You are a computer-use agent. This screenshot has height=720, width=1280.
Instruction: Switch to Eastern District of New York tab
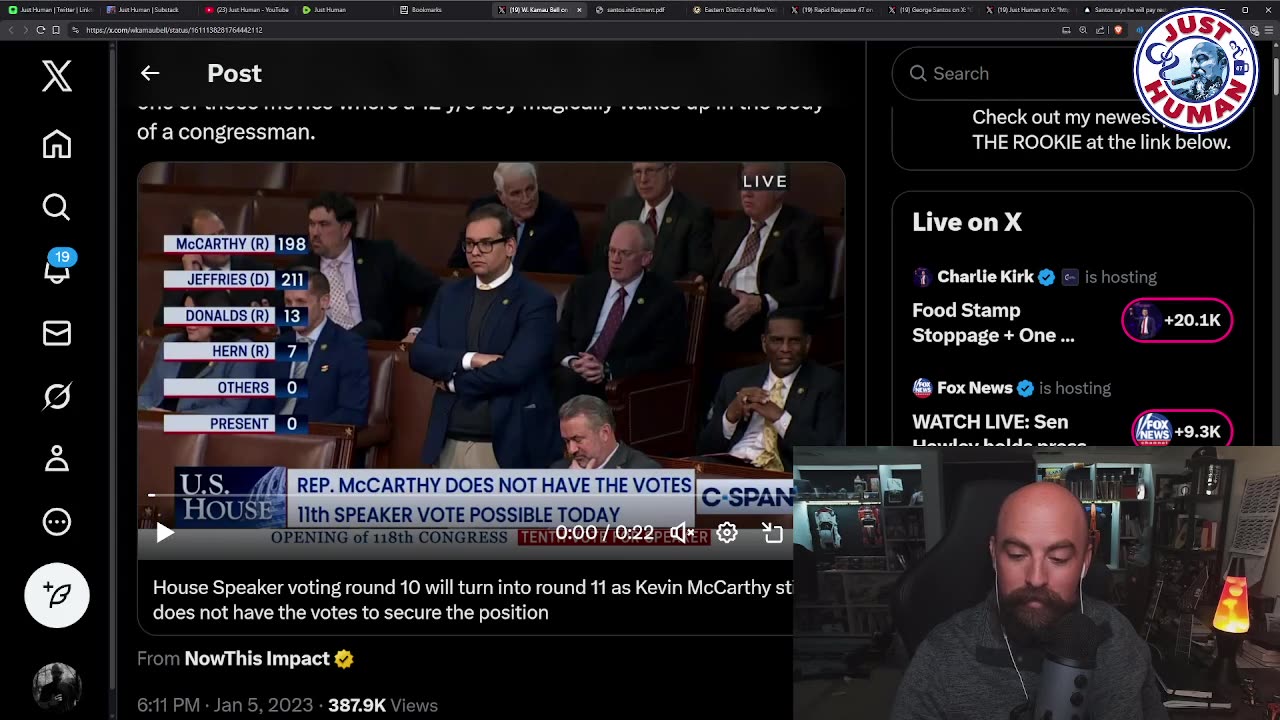(x=735, y=10)
